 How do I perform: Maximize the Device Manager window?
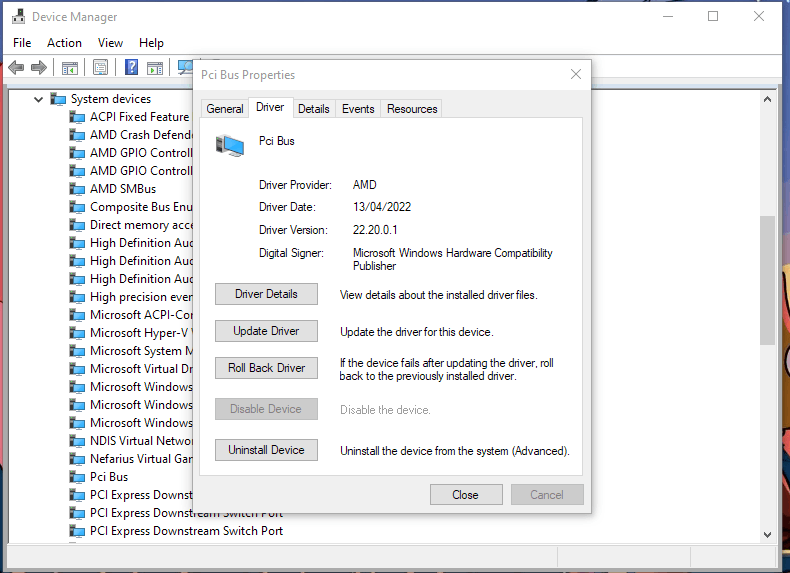pyautogui.click(x=713, y=16)
